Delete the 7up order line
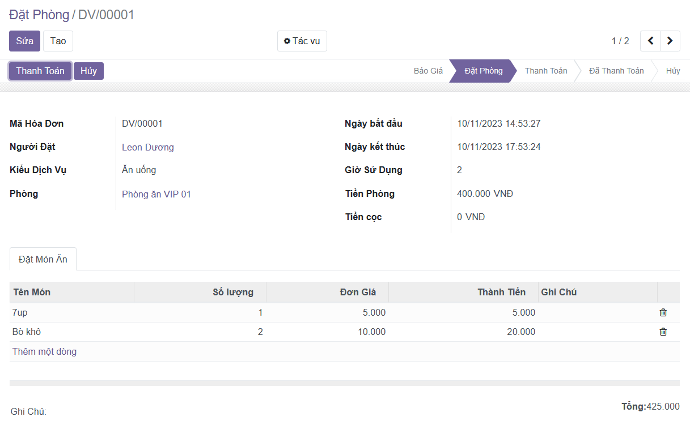Viewport: 690px width, 430px height. tap(663, 313)
